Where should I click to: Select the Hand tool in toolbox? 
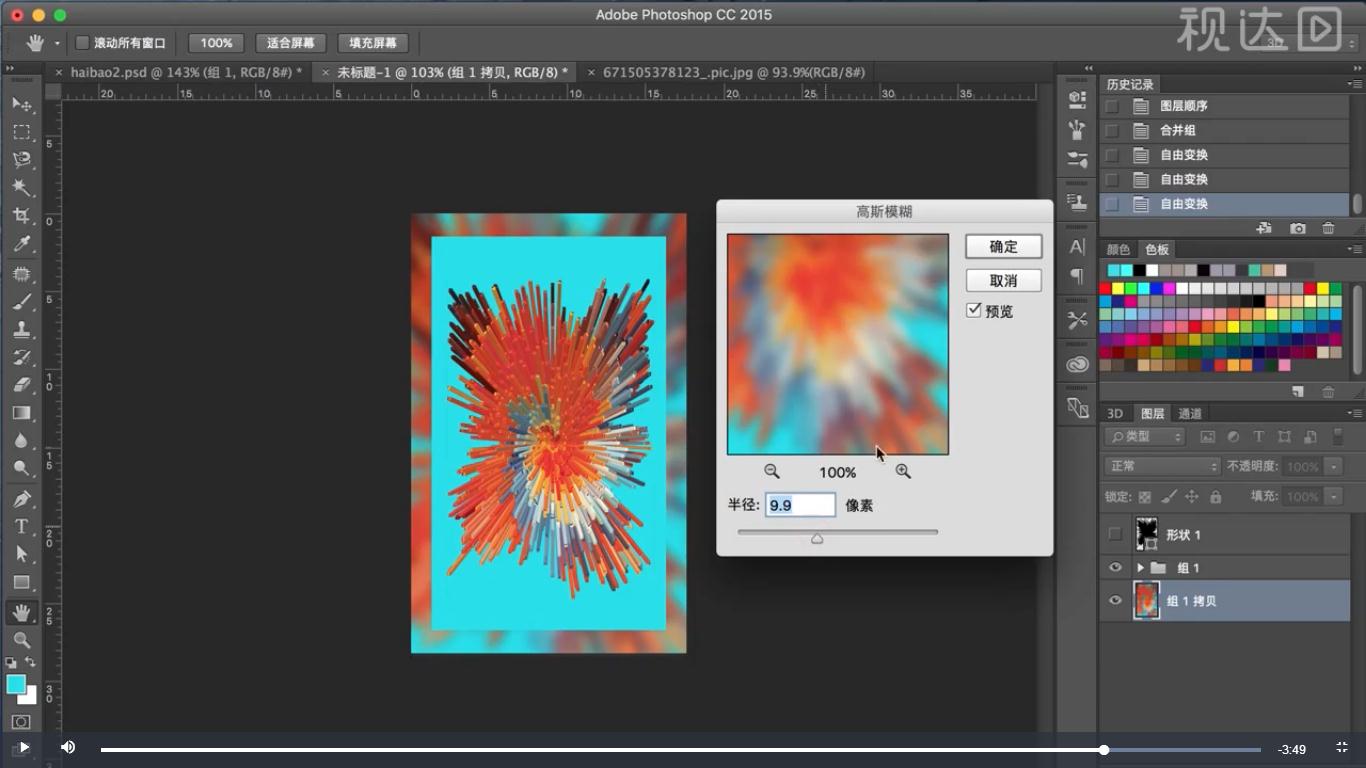pyautogui.click(x=21, y=613)
